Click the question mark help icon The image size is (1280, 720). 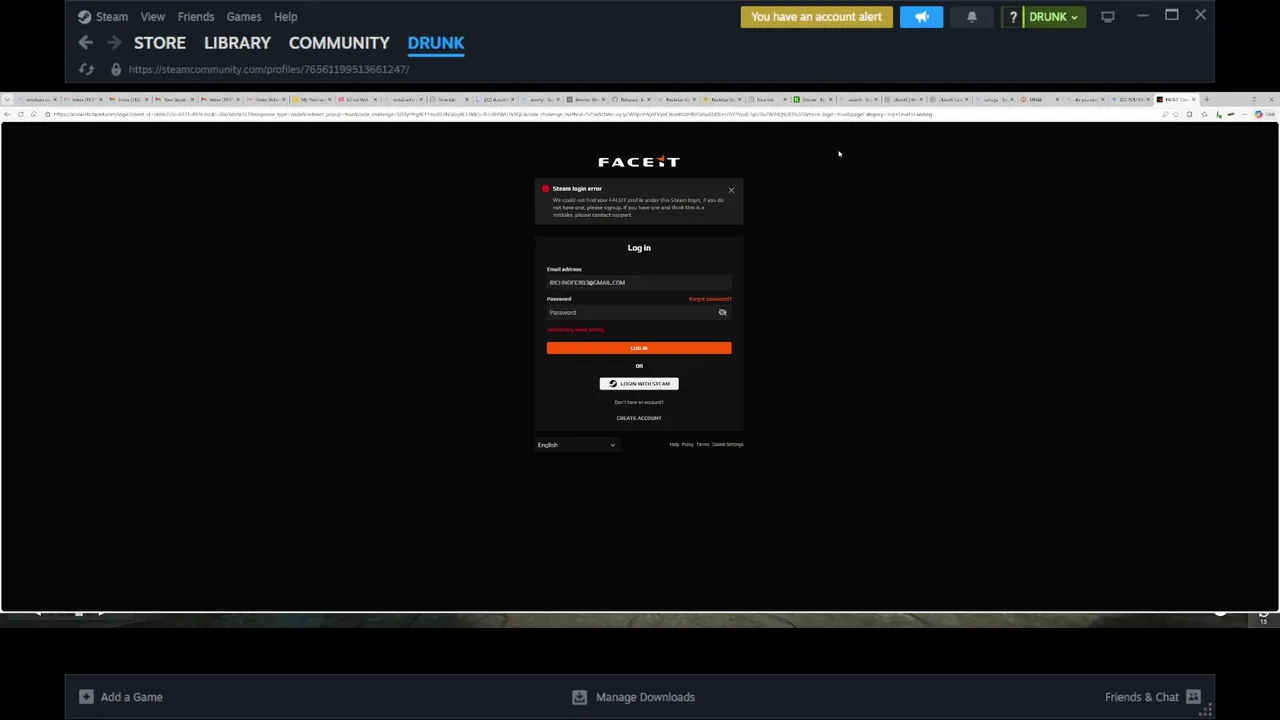(x=1013, y=17)
